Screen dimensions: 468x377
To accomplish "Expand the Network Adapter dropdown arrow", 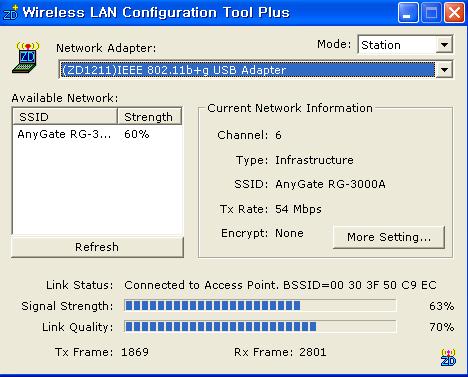I will [x=444, y=70].
